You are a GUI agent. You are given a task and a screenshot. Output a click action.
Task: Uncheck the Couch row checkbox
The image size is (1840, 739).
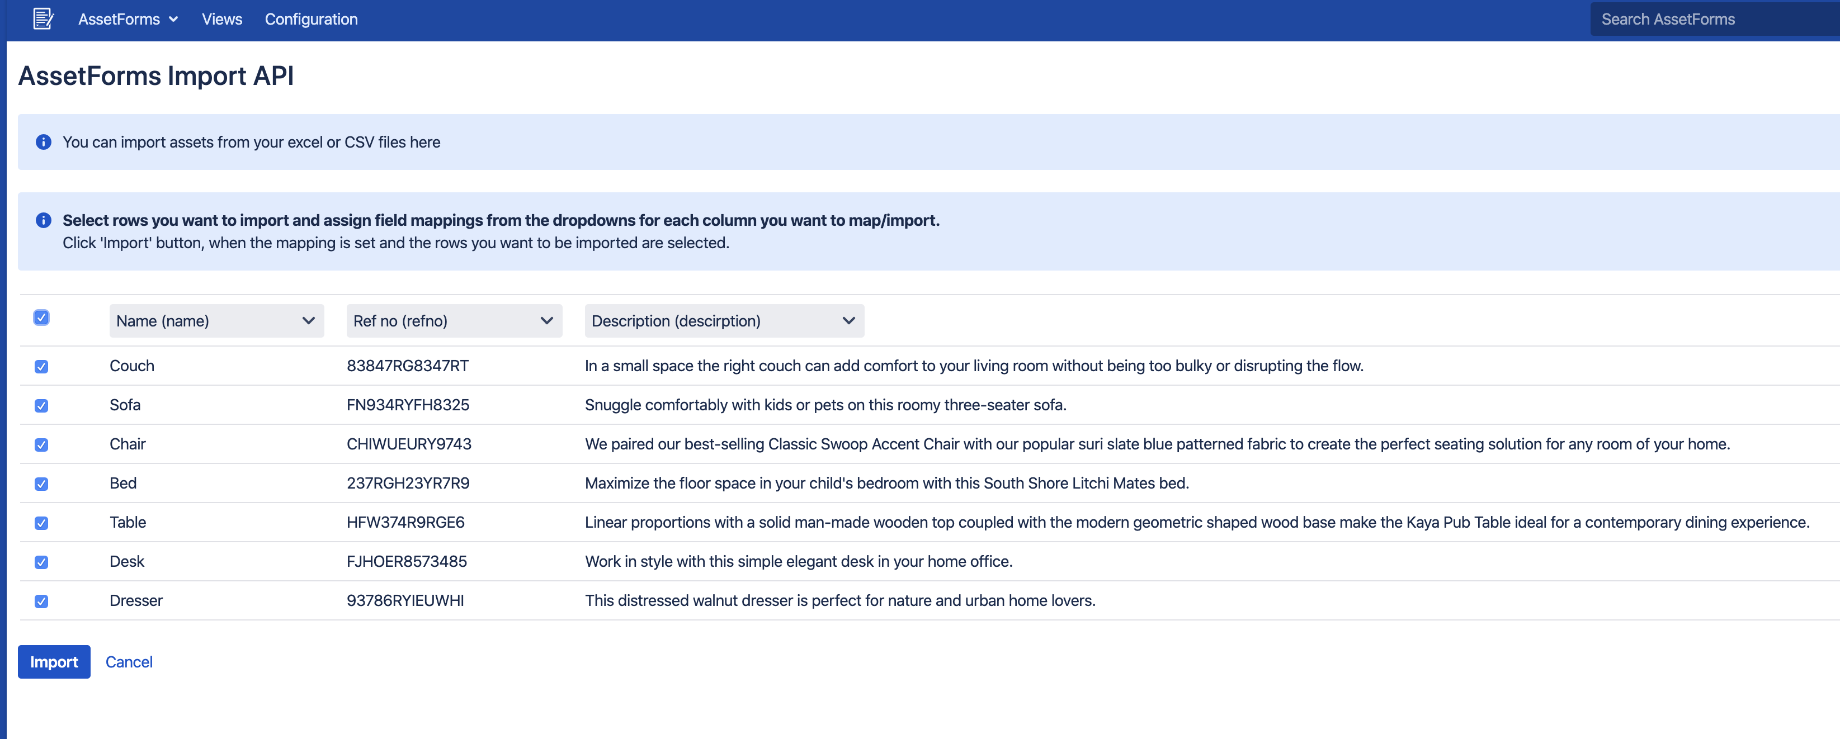pos(41,367)
